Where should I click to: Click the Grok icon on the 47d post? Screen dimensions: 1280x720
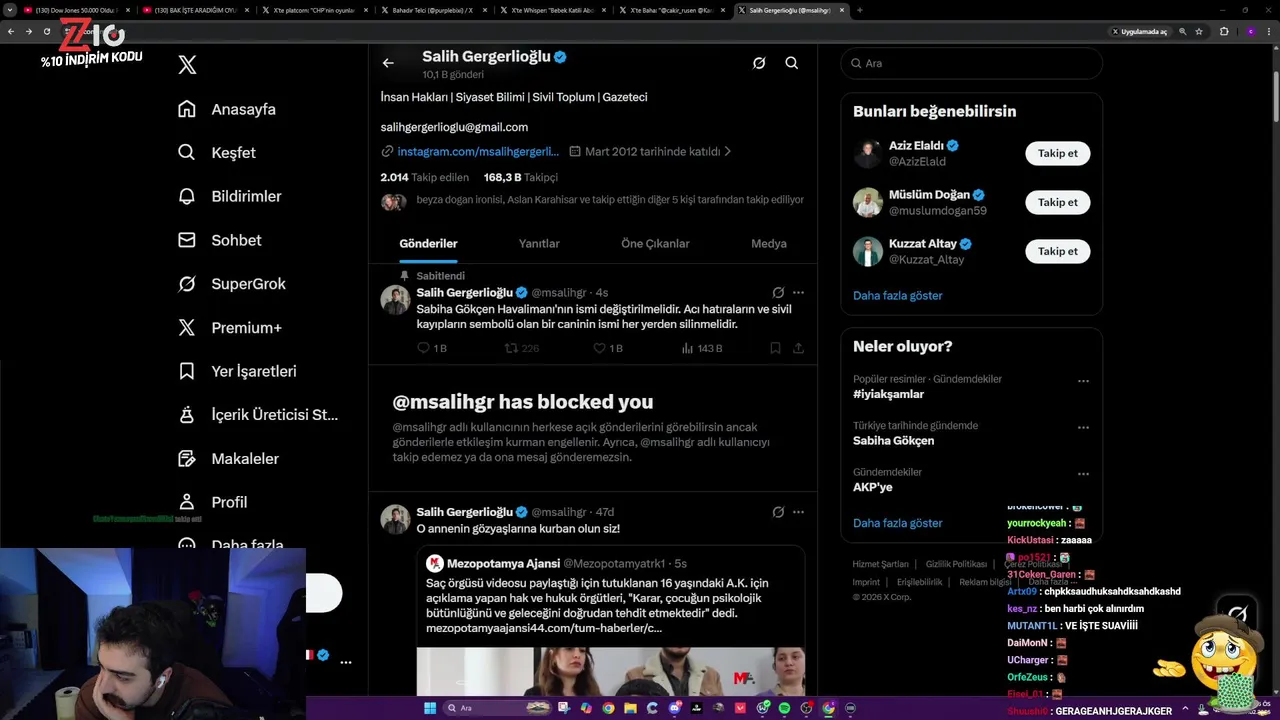coord(778,512)
